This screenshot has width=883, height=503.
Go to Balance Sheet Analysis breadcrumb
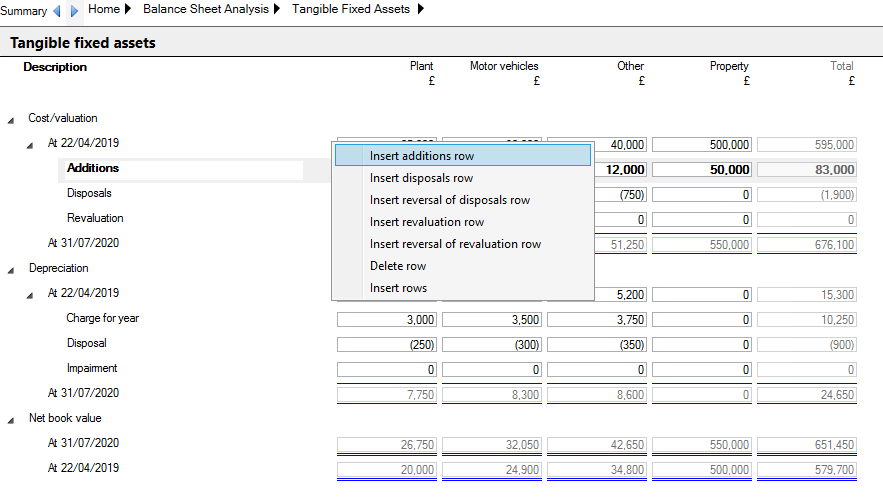[x=206, y=9]
